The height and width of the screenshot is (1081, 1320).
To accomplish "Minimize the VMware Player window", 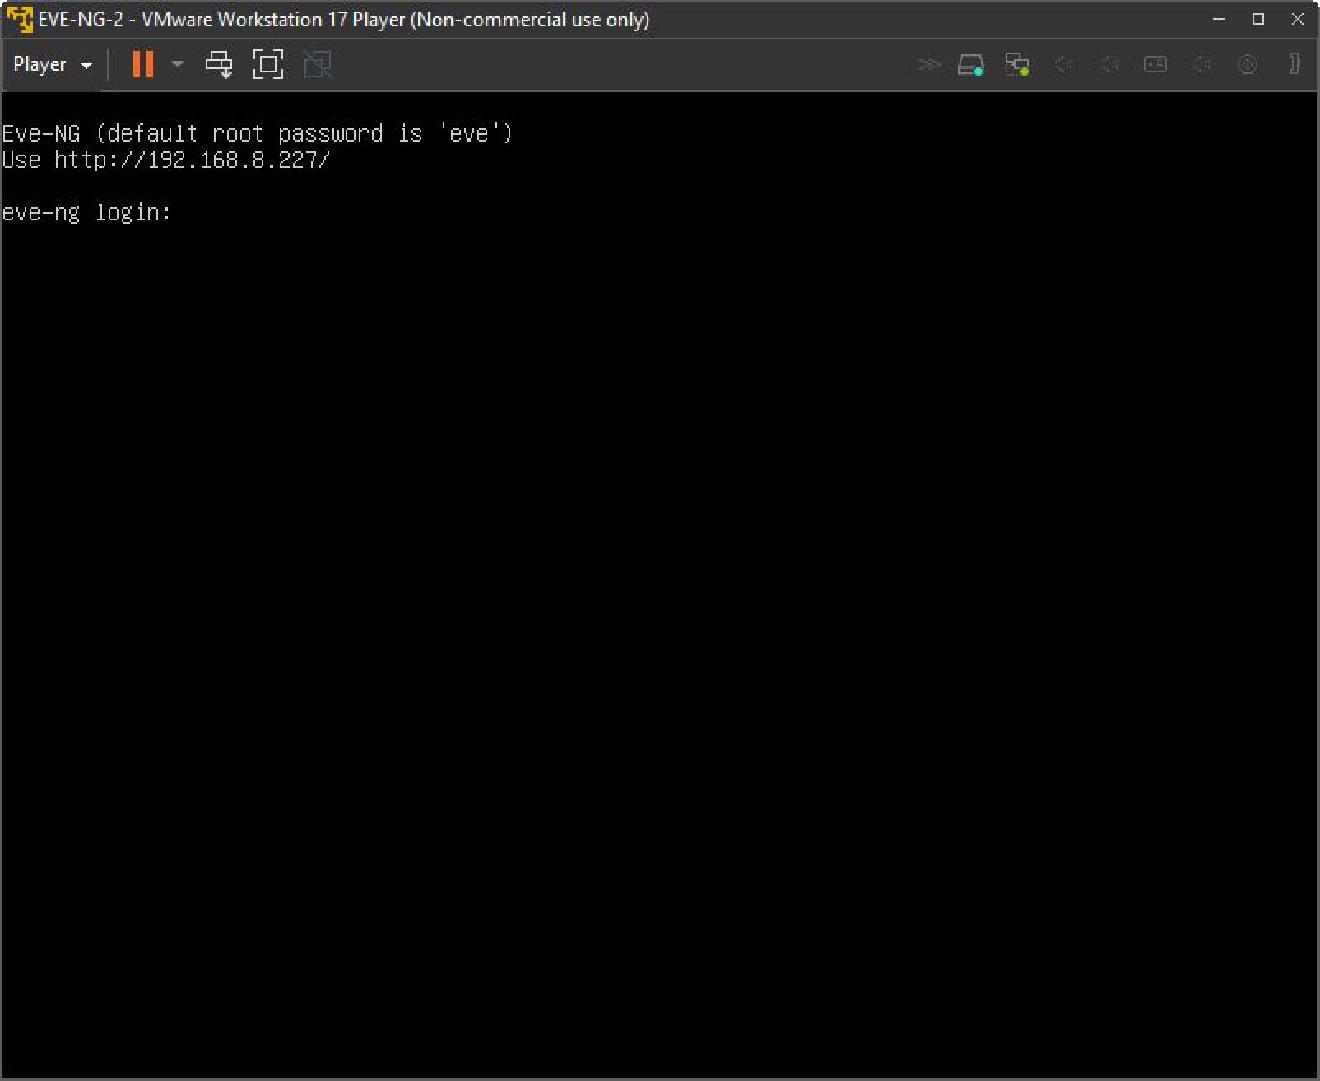I will tap(1219, 19).
